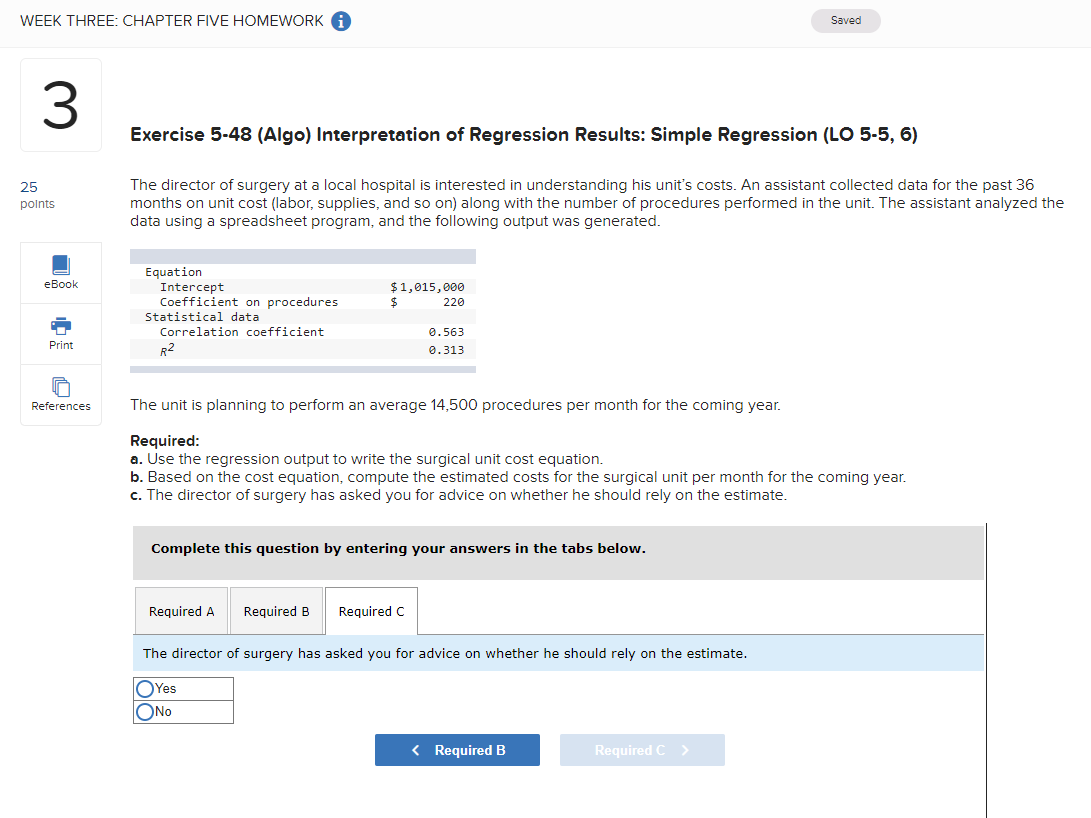Click the 'Coefficient on procedures' row label
Screen dimensions: 1091x818
coord(249,302)
